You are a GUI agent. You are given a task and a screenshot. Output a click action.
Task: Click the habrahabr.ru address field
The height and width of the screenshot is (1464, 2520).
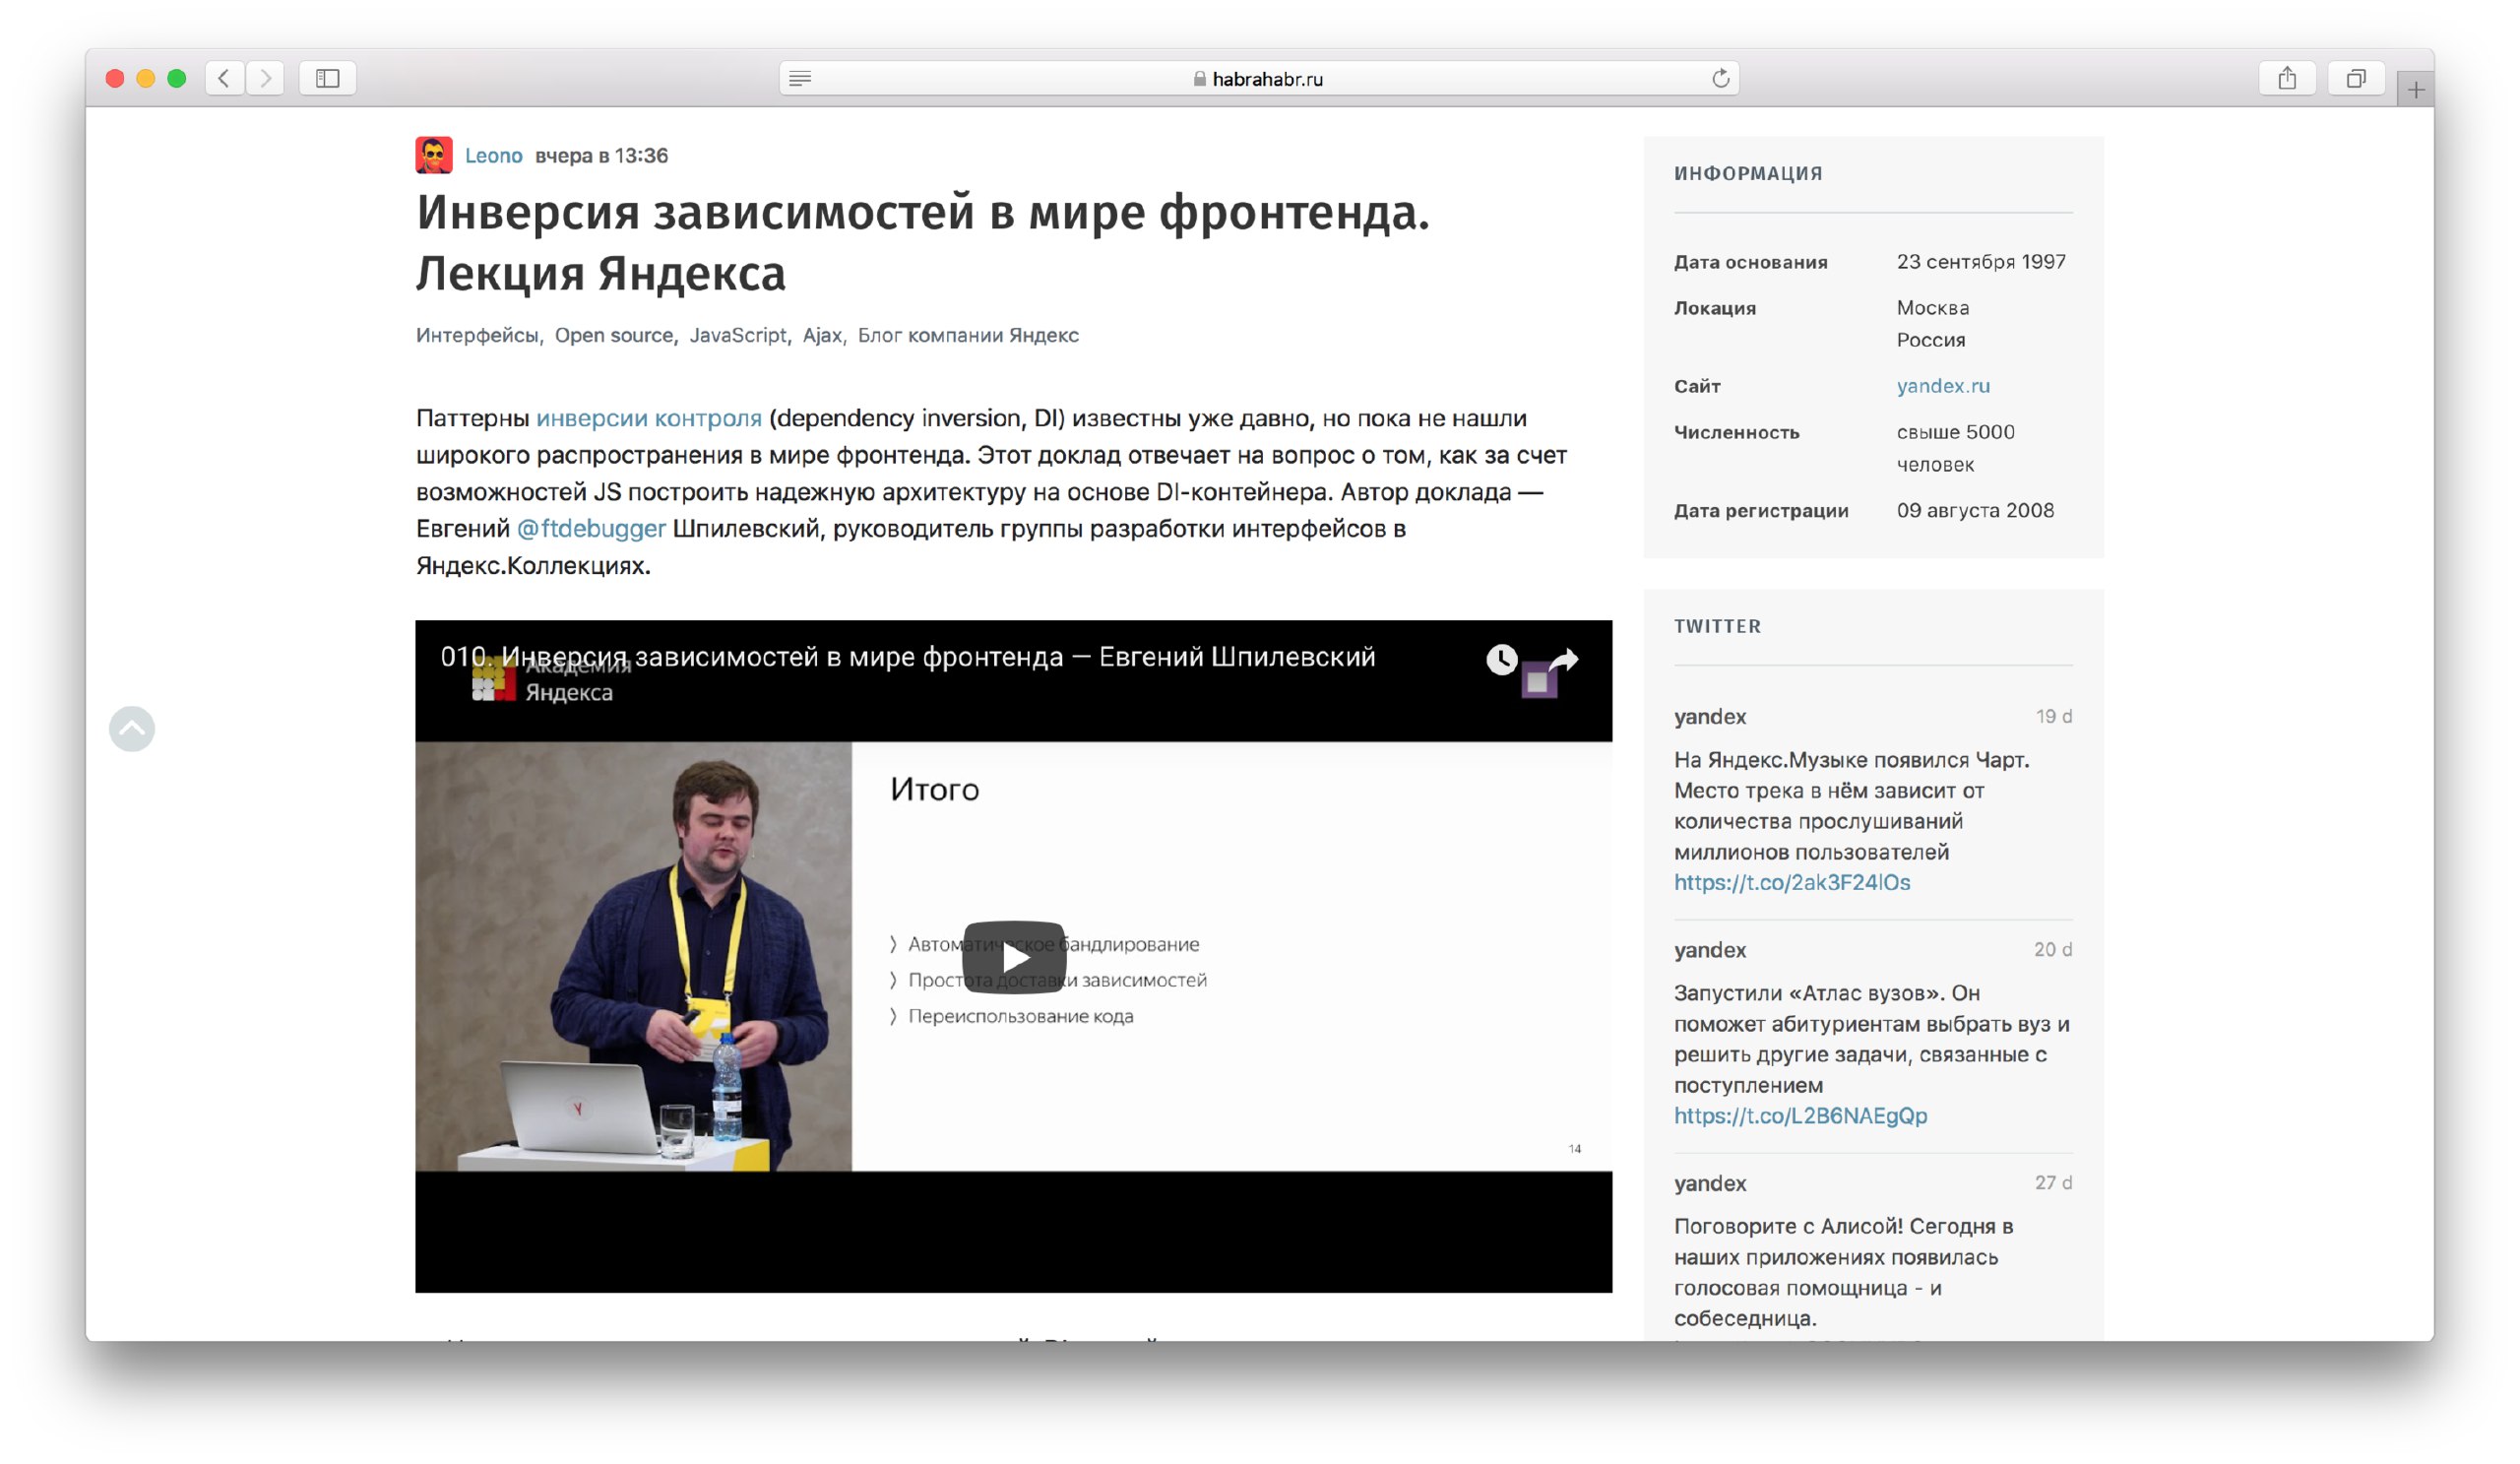pyautogui.click(x=1259, y=78)
